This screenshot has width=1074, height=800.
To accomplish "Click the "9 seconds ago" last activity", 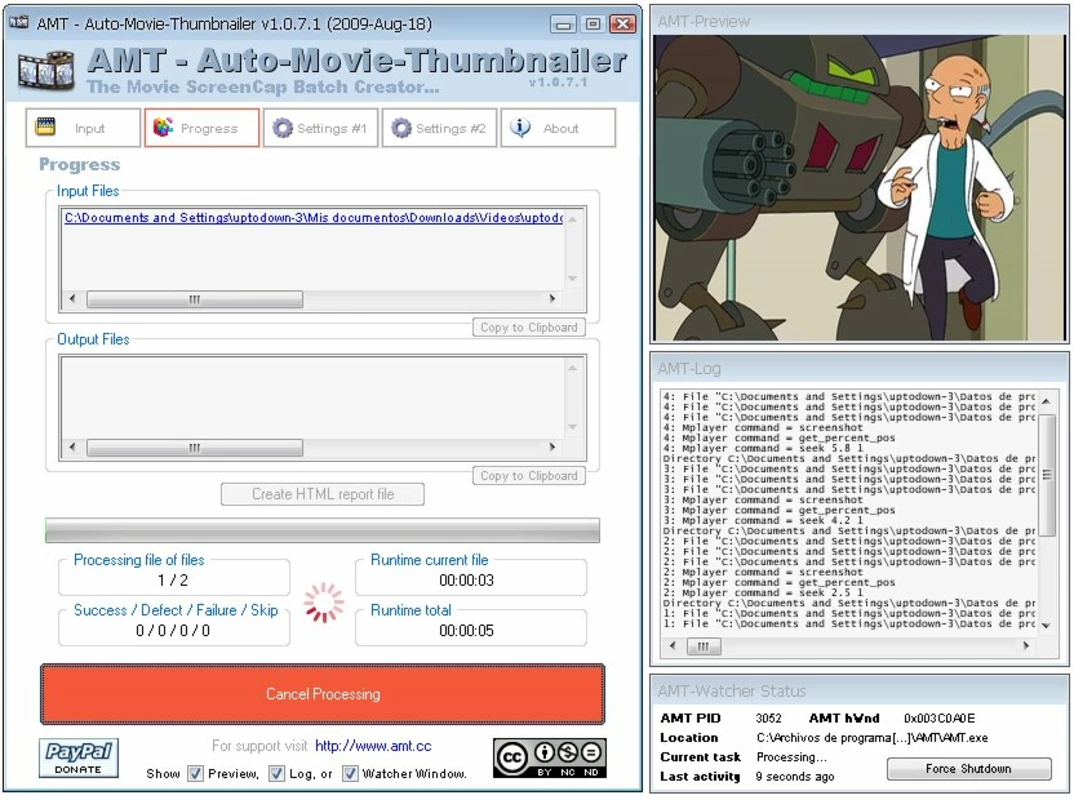I will pos(795,776).
